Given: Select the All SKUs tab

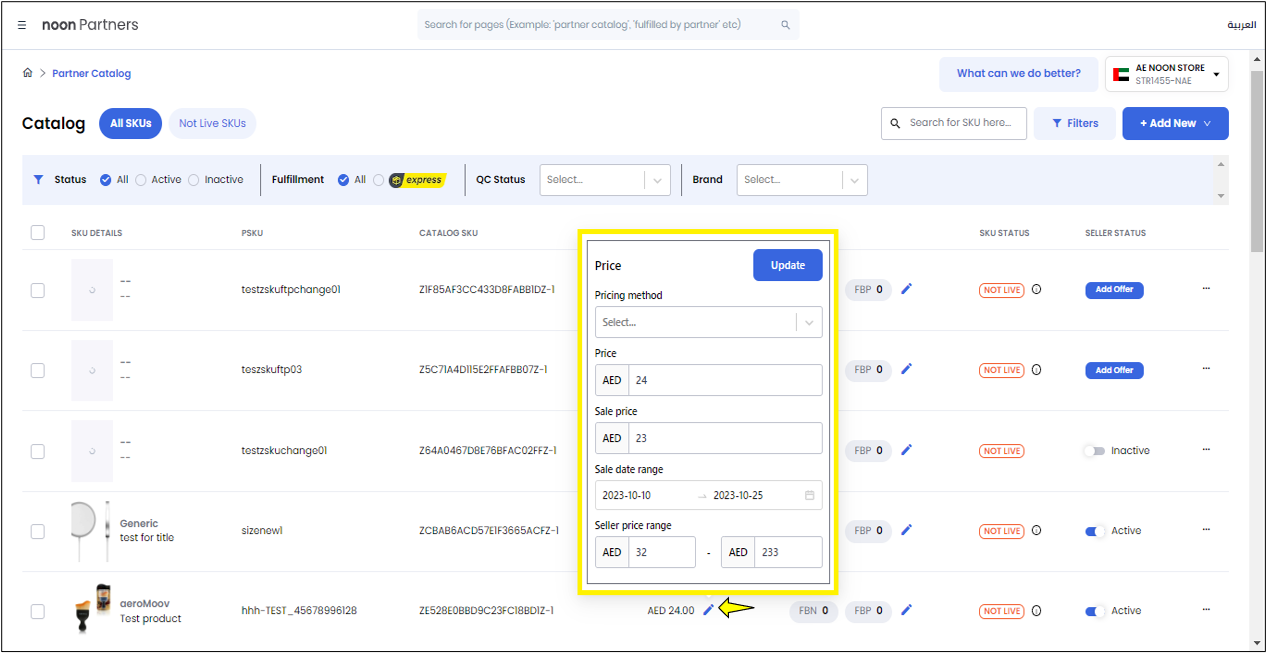Looking at the screenshot, I should pos(131,123).
